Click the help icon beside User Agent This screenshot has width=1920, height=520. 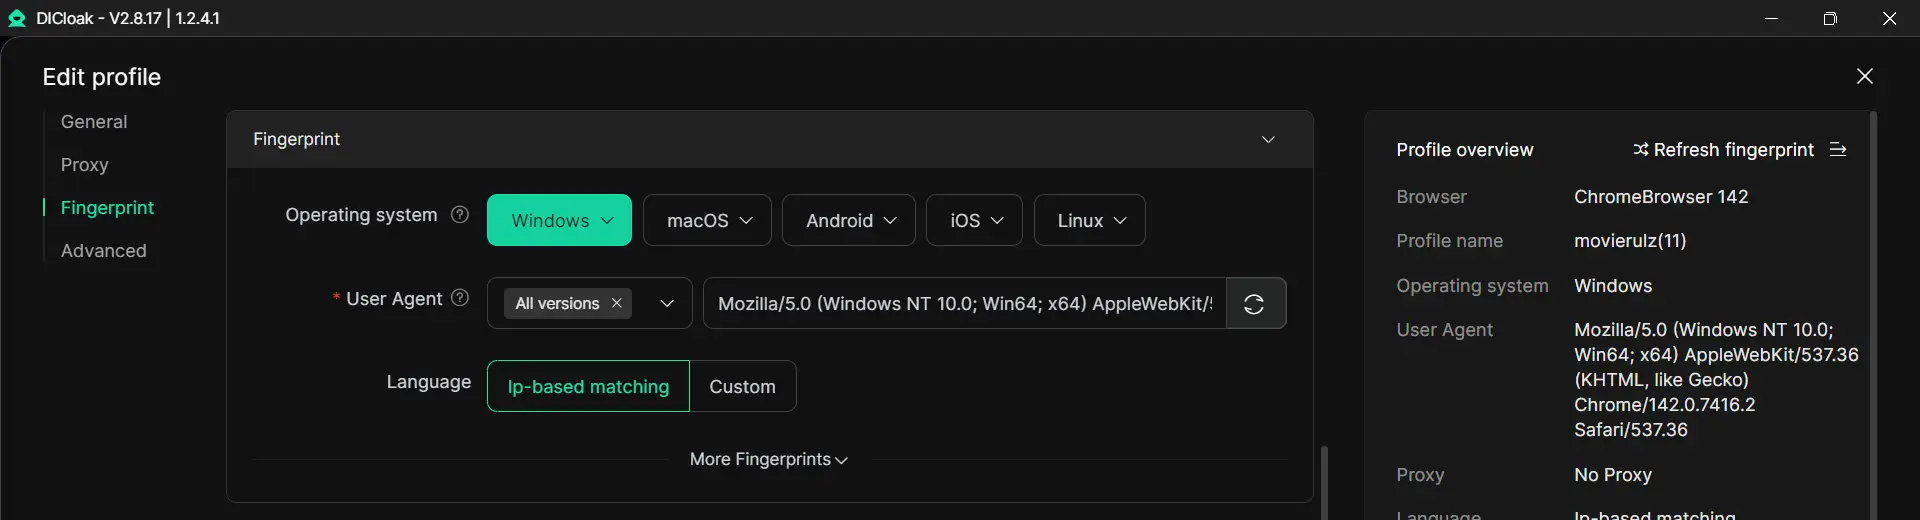pos(460,298)
